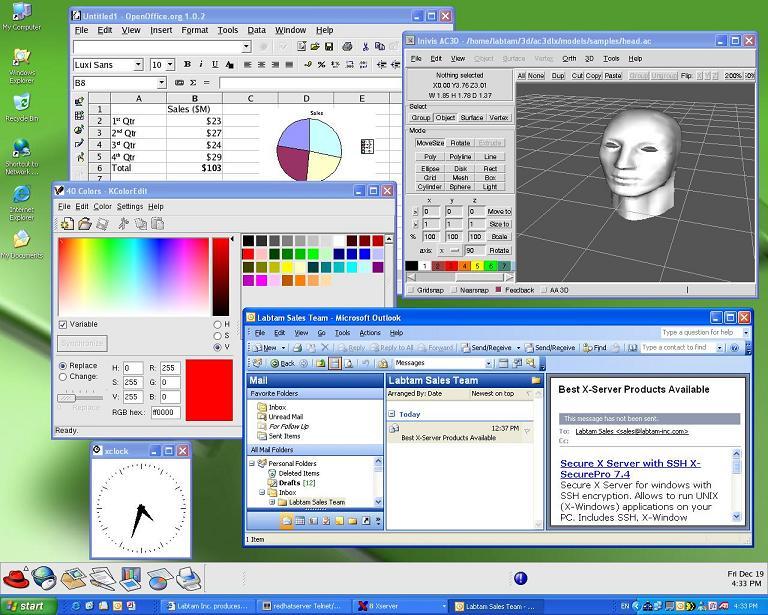Enable the Gridsnap checkbox in AC3D
This screenshot has width=768, height=615.
[411, 290]
